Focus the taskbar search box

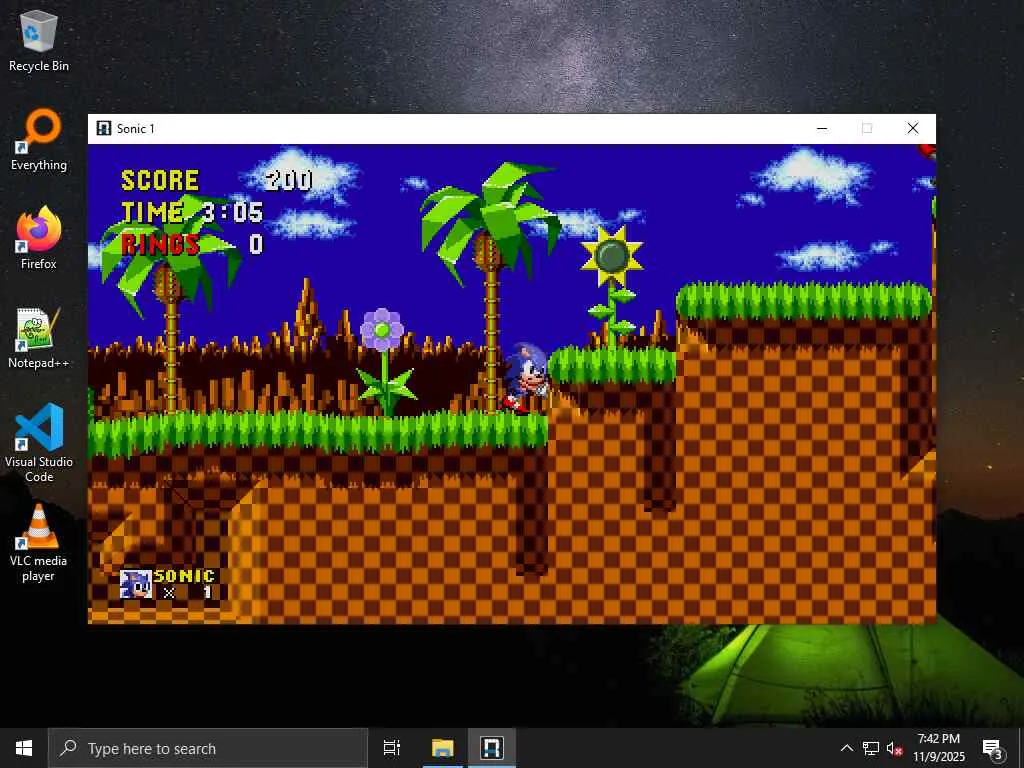(x=208, y=748)
